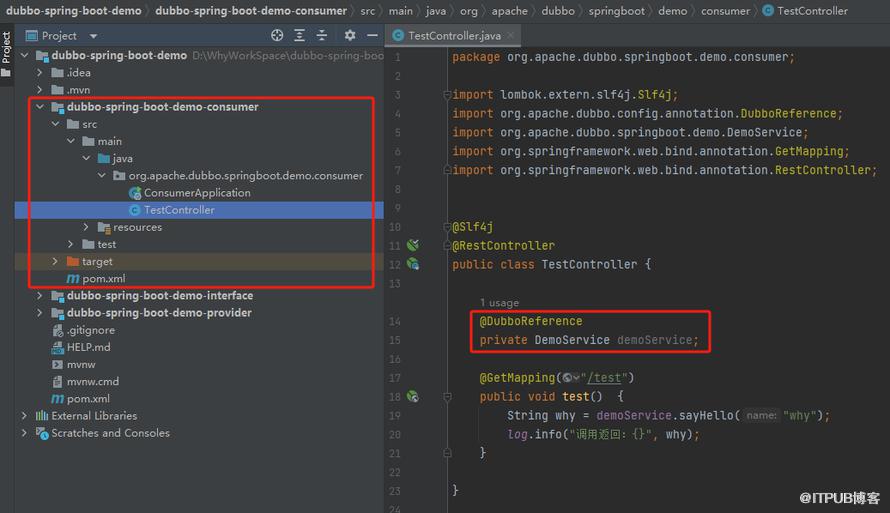This screenshot has height=513, width=890.
Task: Click Spring bean gutter icon on line 11
Action: coord(413,245)
